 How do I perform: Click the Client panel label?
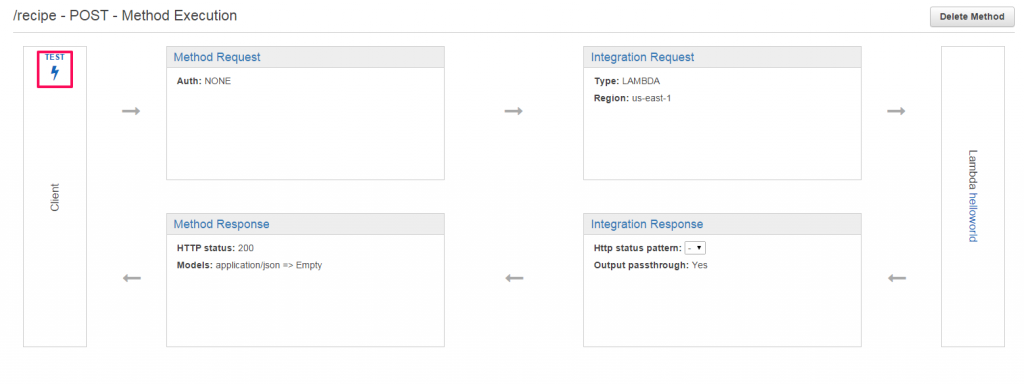[55, 197]
